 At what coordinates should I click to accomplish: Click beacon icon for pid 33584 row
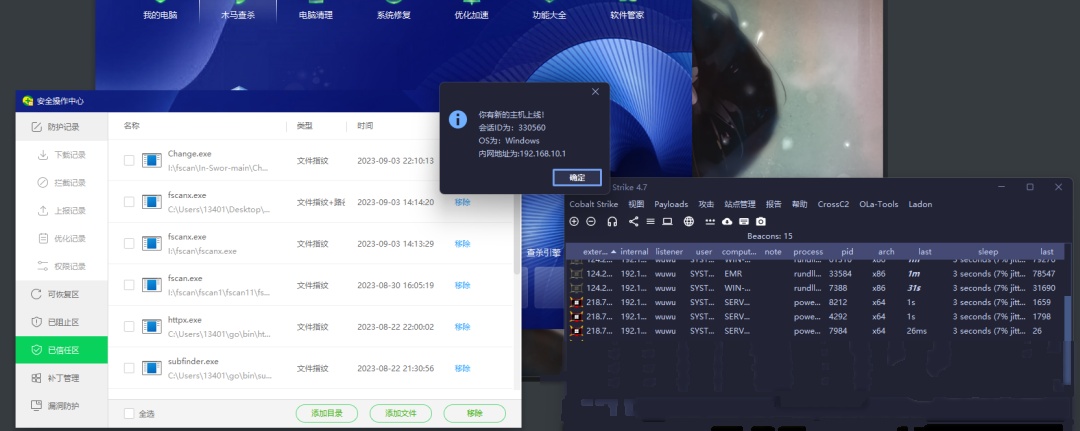575,273
